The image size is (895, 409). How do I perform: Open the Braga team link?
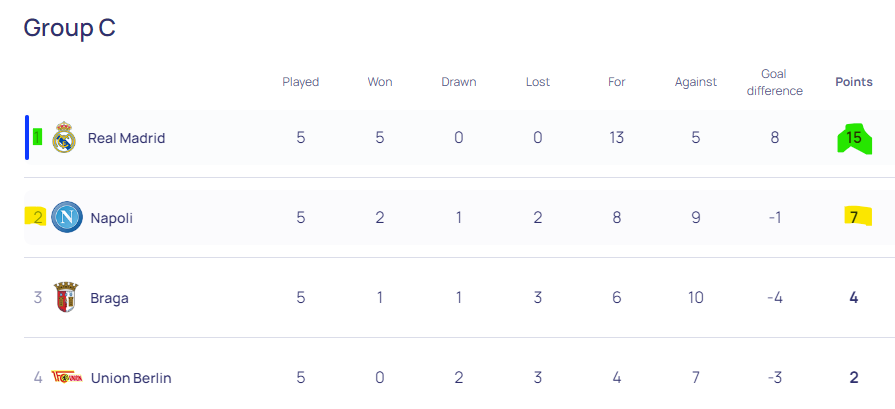(109, 298)
